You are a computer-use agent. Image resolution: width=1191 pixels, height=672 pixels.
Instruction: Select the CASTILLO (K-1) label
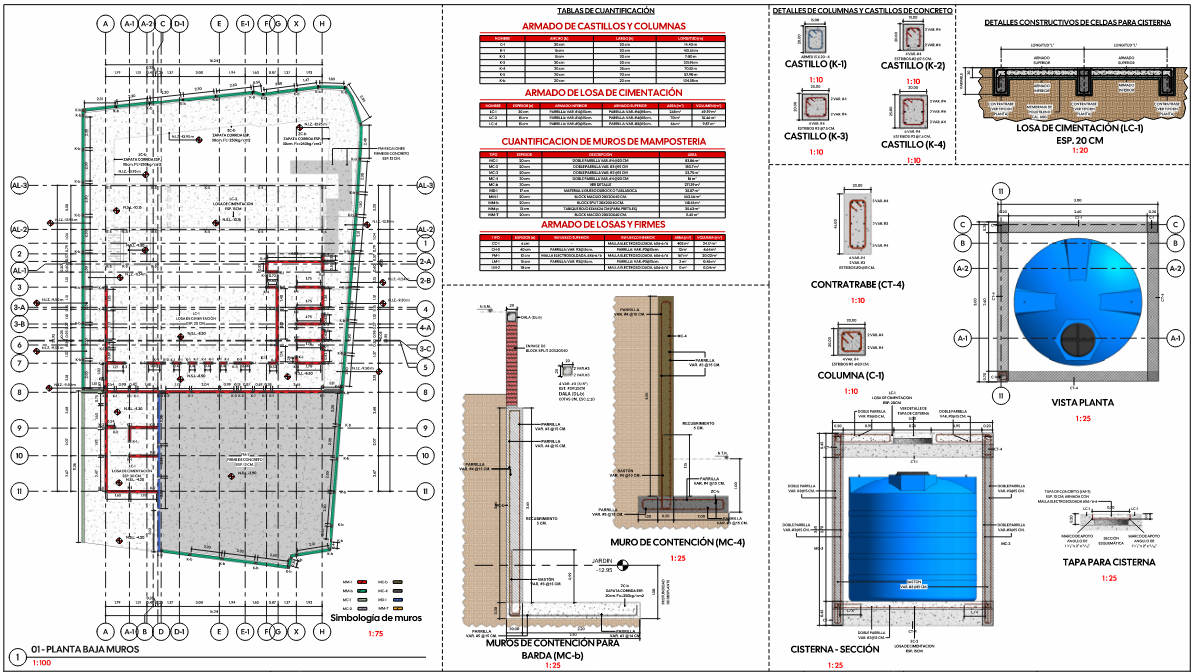pos(816,65)
